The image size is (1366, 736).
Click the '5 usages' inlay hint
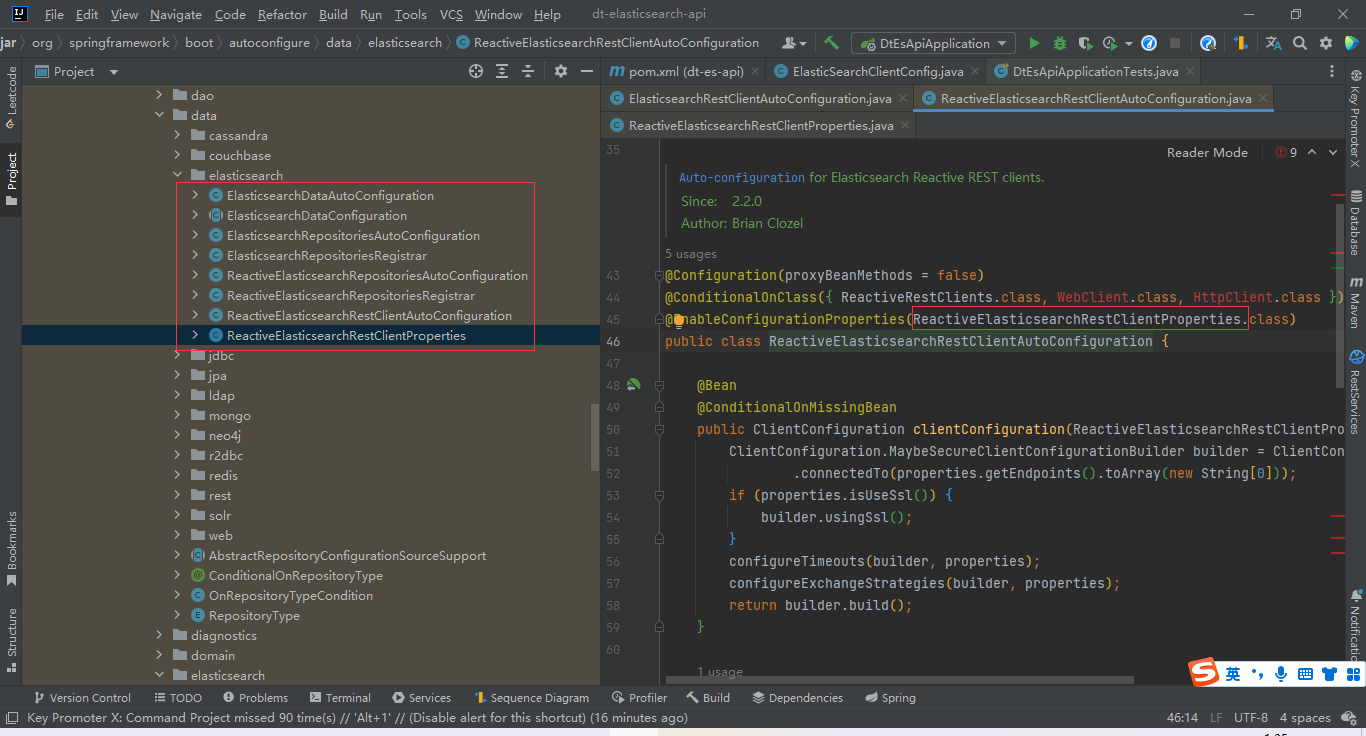[691, 253]
